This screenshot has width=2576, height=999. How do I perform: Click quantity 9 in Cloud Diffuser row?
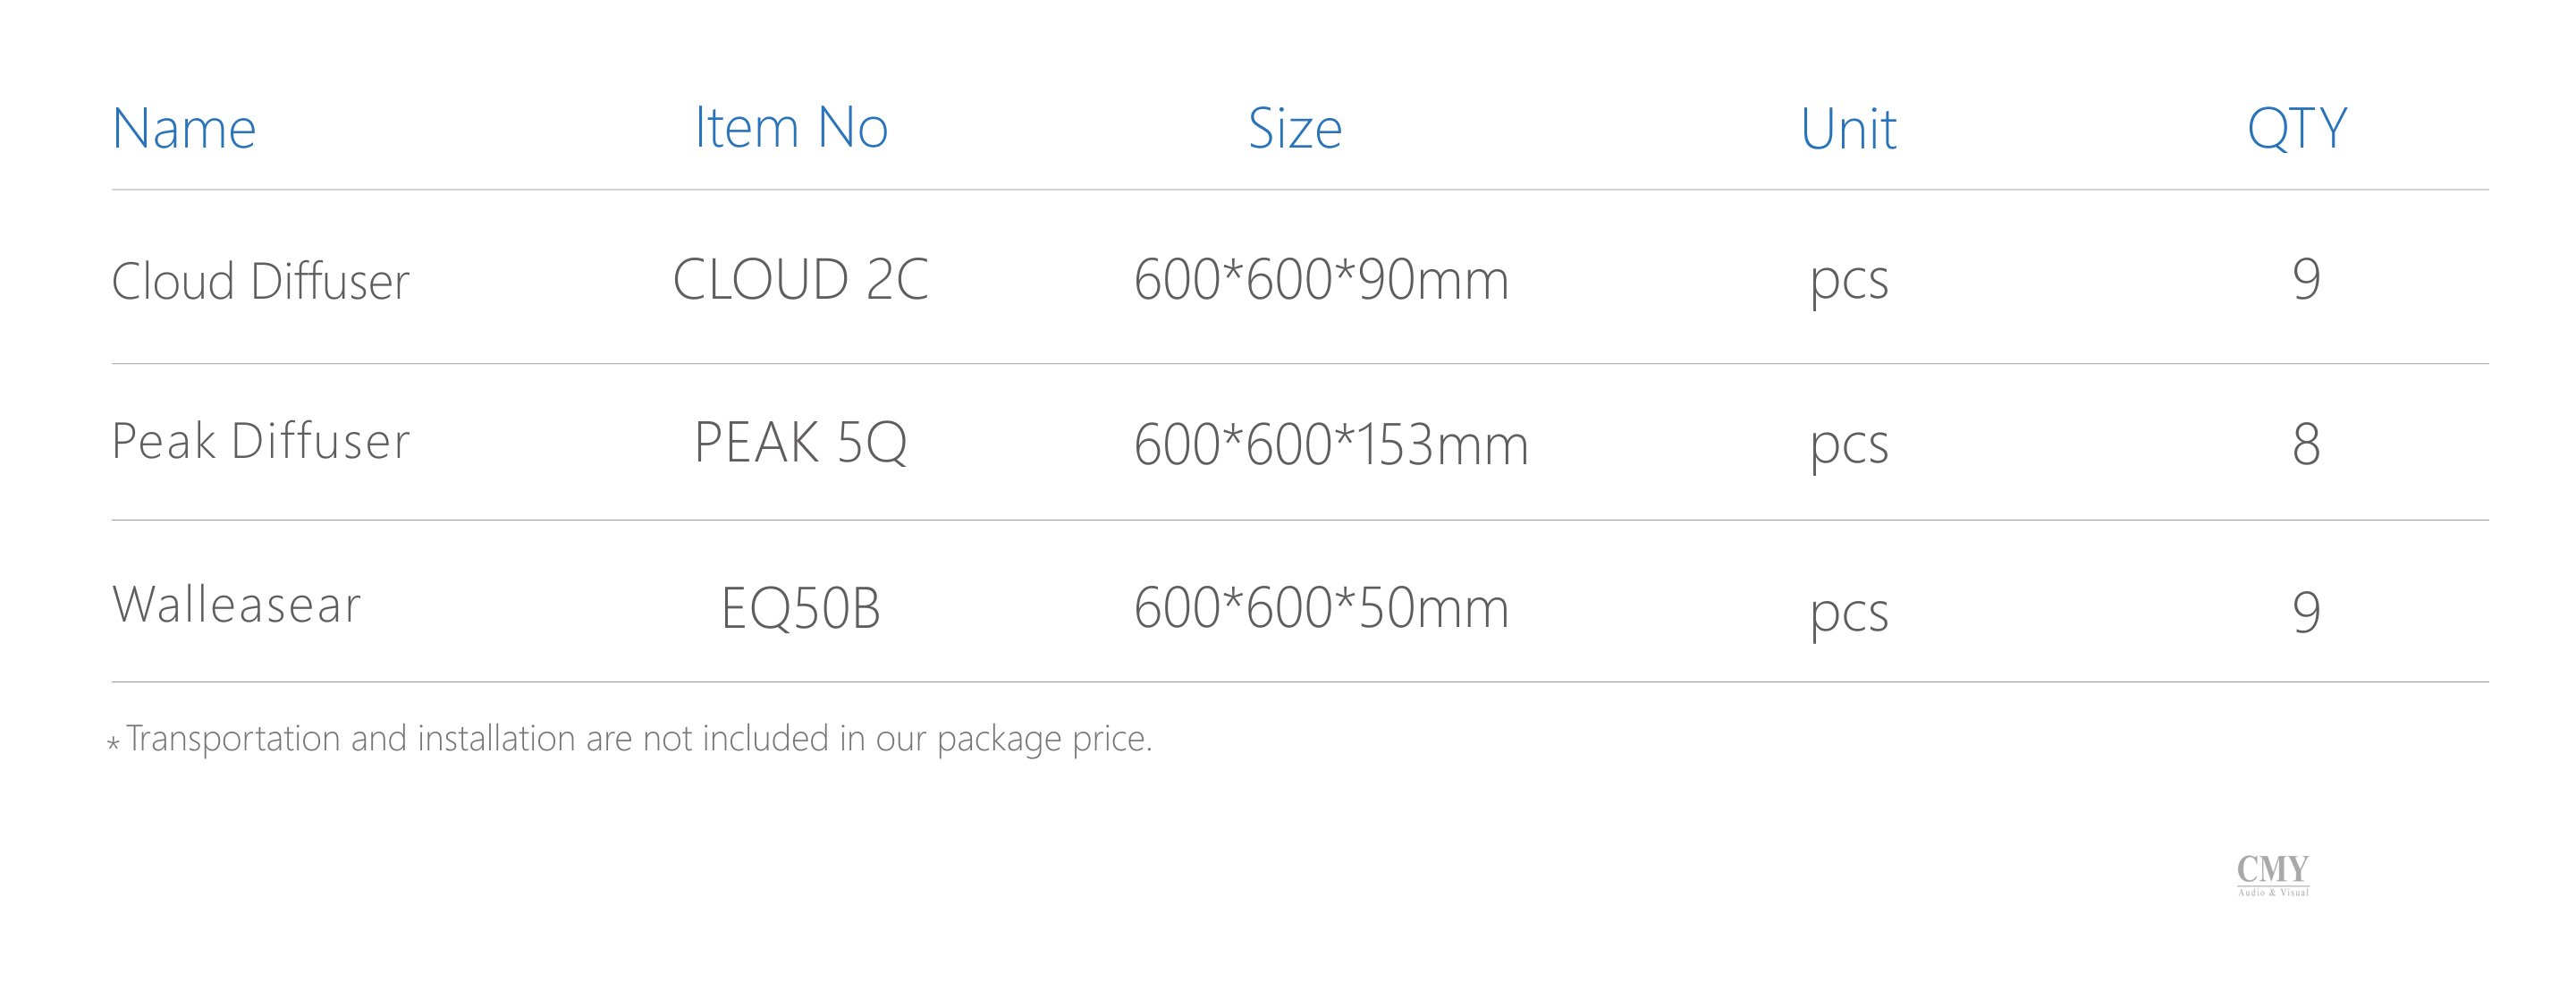pyautogui.click(x=2306, y=279)
